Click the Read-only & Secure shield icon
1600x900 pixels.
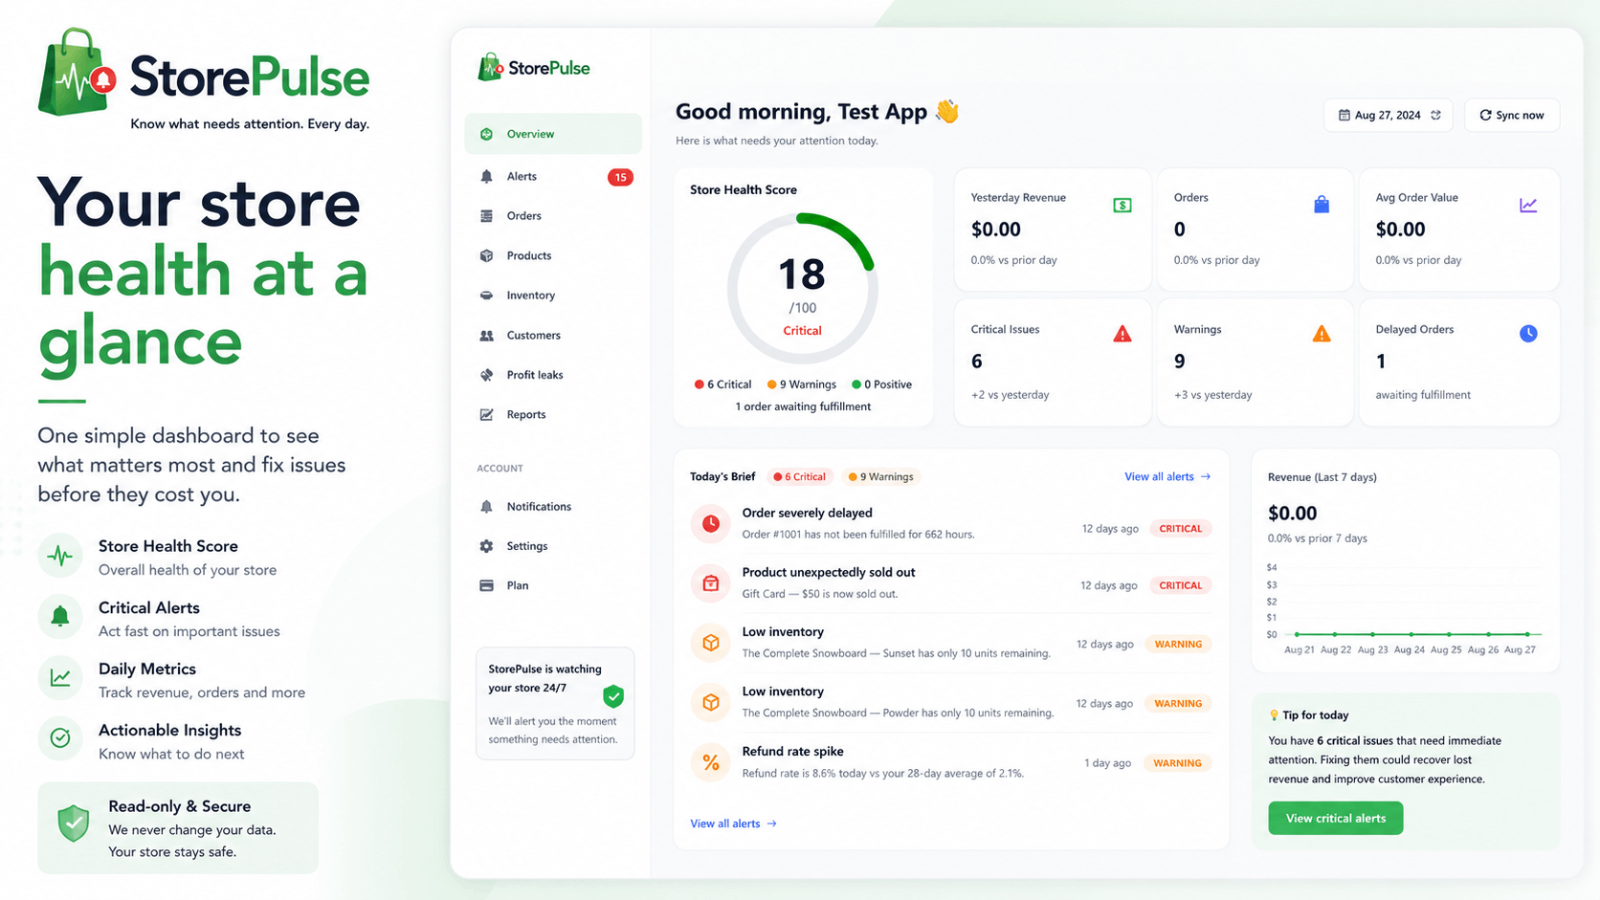(73, 823)
